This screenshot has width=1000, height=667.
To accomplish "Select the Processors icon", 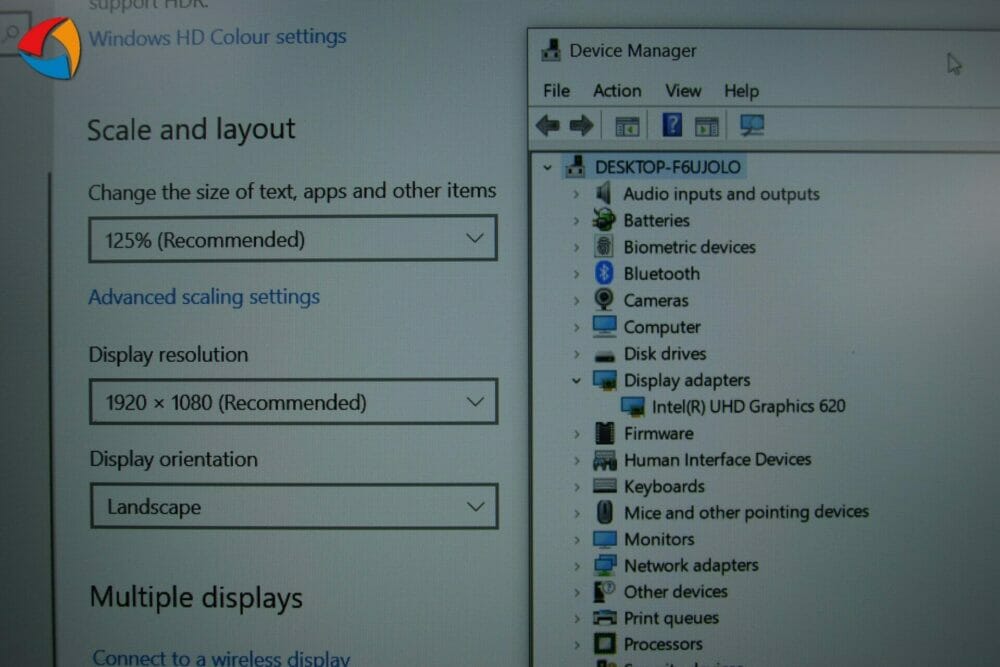I will coord(605,643).
